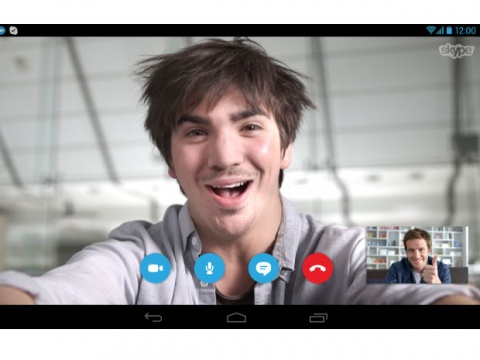Open the chat message bubble
The height and width of the screenshot is (360, 480).
coord(263,268)
